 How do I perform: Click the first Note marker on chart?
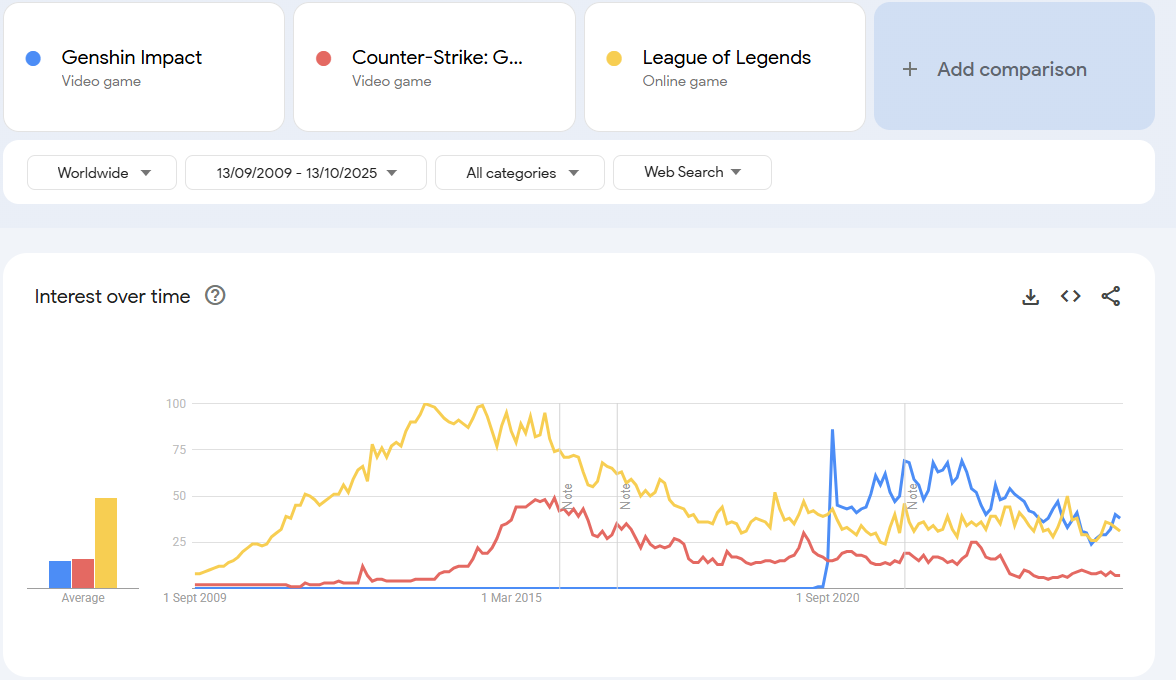click(x=567, y=497)
